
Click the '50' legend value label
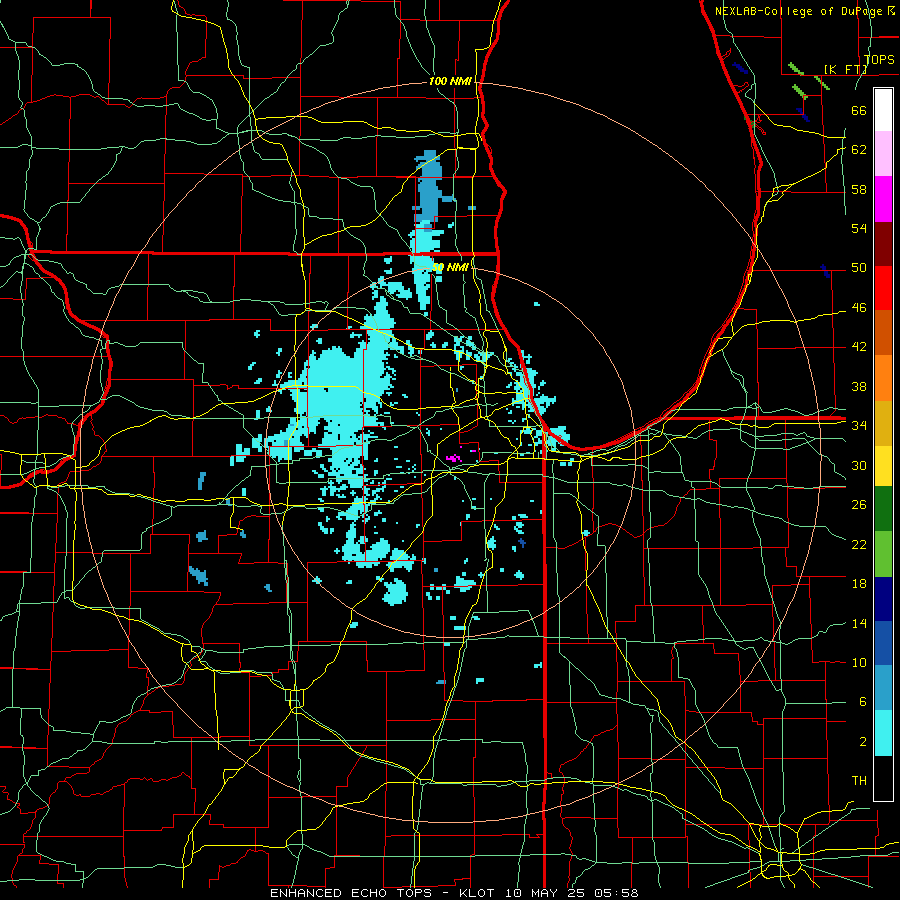(859, 268)
